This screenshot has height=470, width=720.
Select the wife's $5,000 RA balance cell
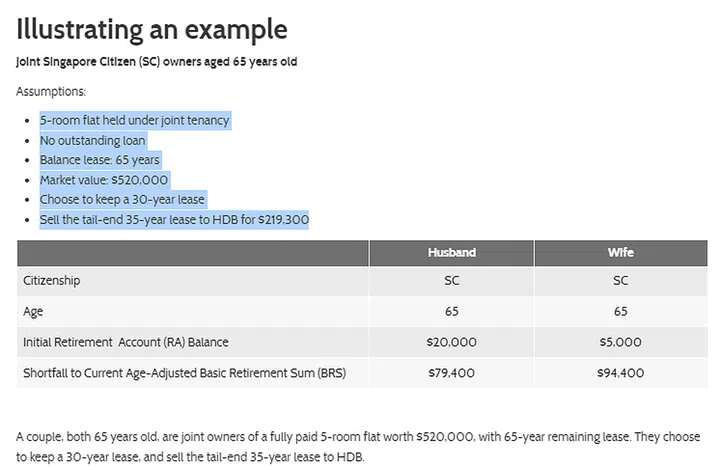pyautogui.click(x=620, y=342)
